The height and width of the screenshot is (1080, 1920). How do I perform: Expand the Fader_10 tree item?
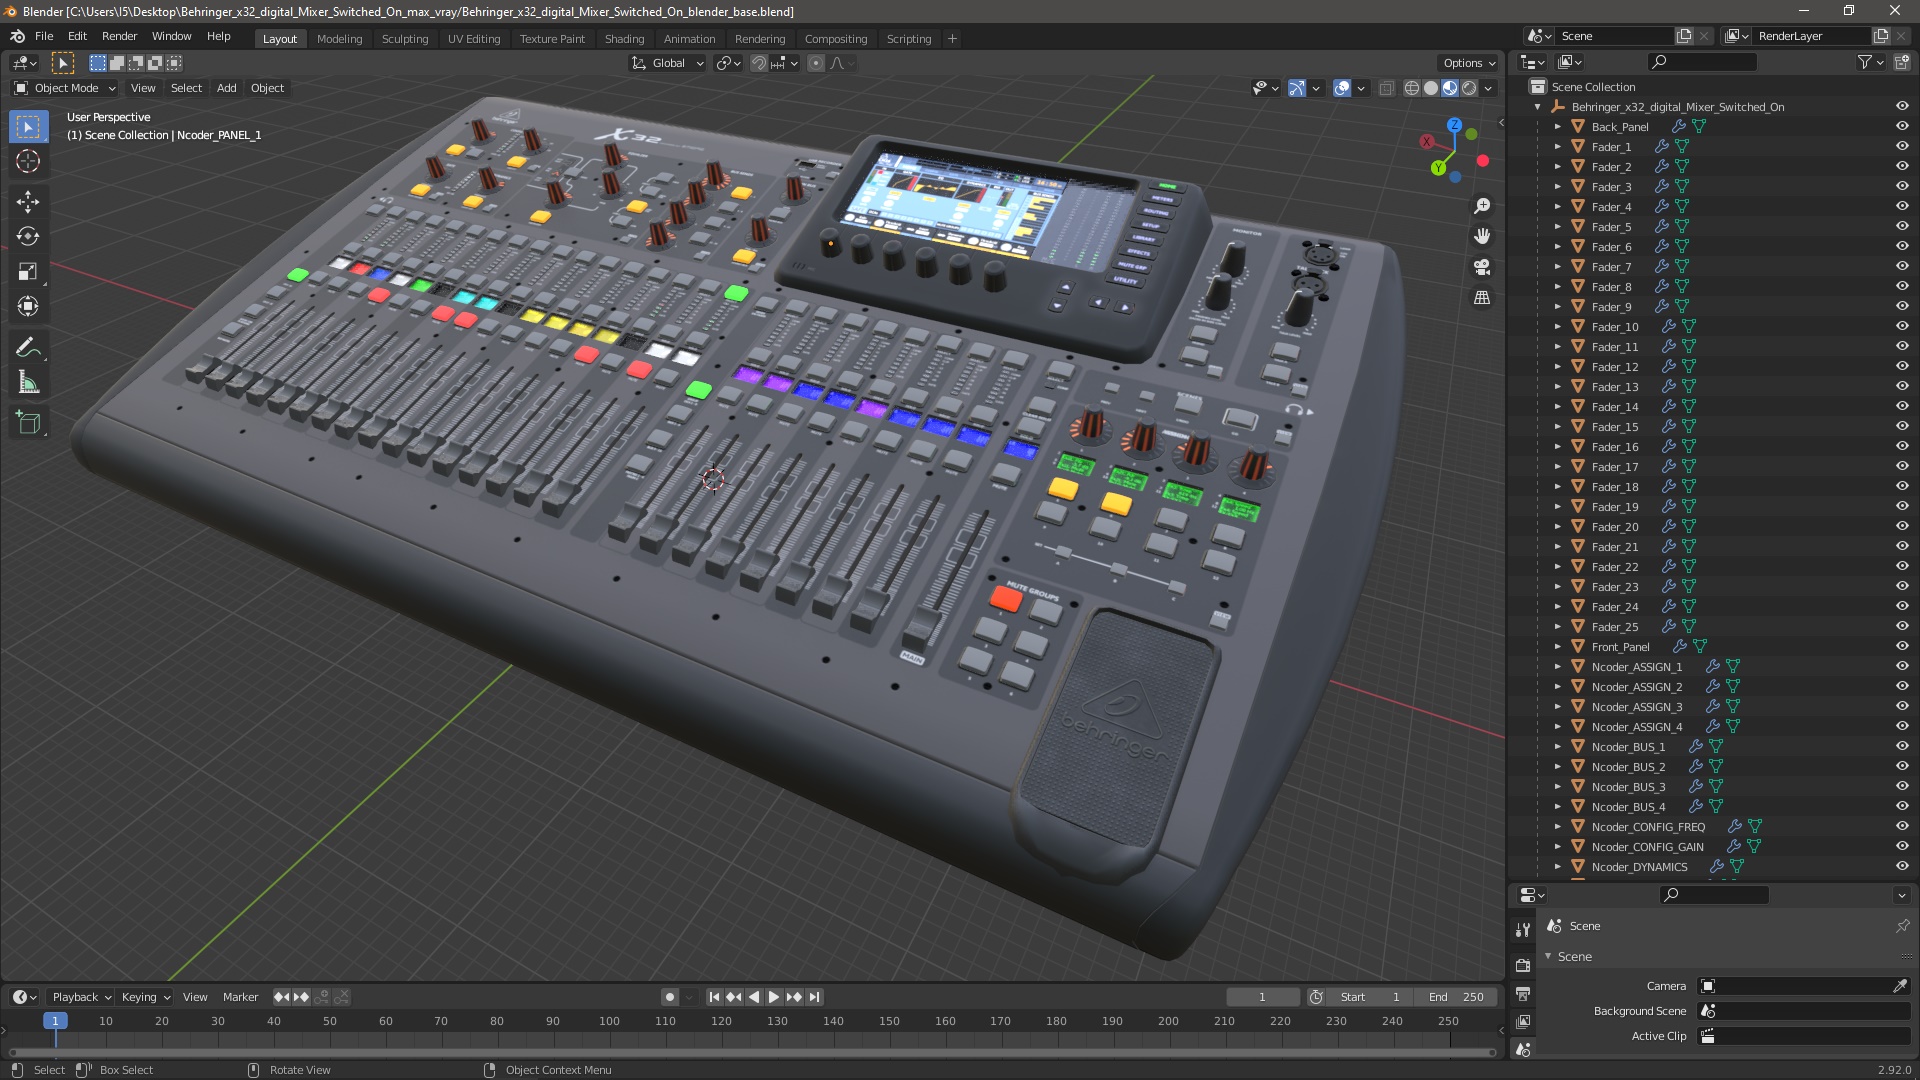[x=1558, y=327]
